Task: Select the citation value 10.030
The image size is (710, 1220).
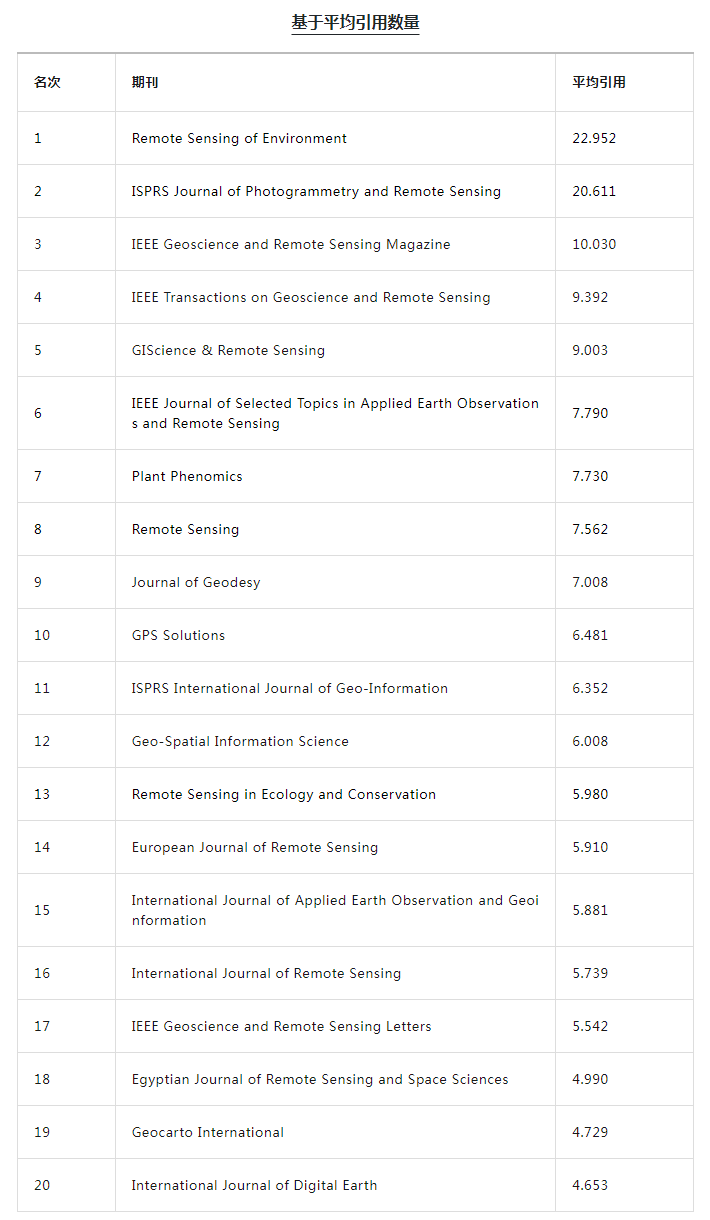Action: pyautogui.click(x=594, y=244)
